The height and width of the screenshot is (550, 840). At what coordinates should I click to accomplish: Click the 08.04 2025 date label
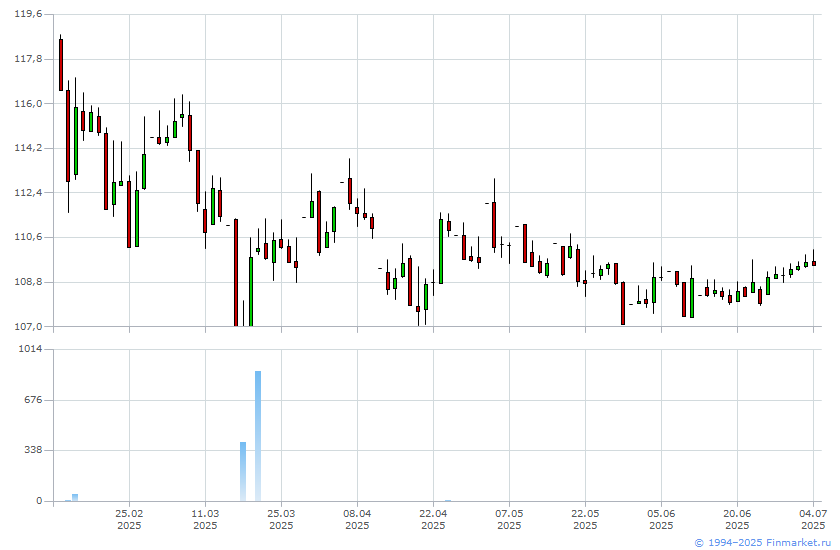tap(357, 519)
